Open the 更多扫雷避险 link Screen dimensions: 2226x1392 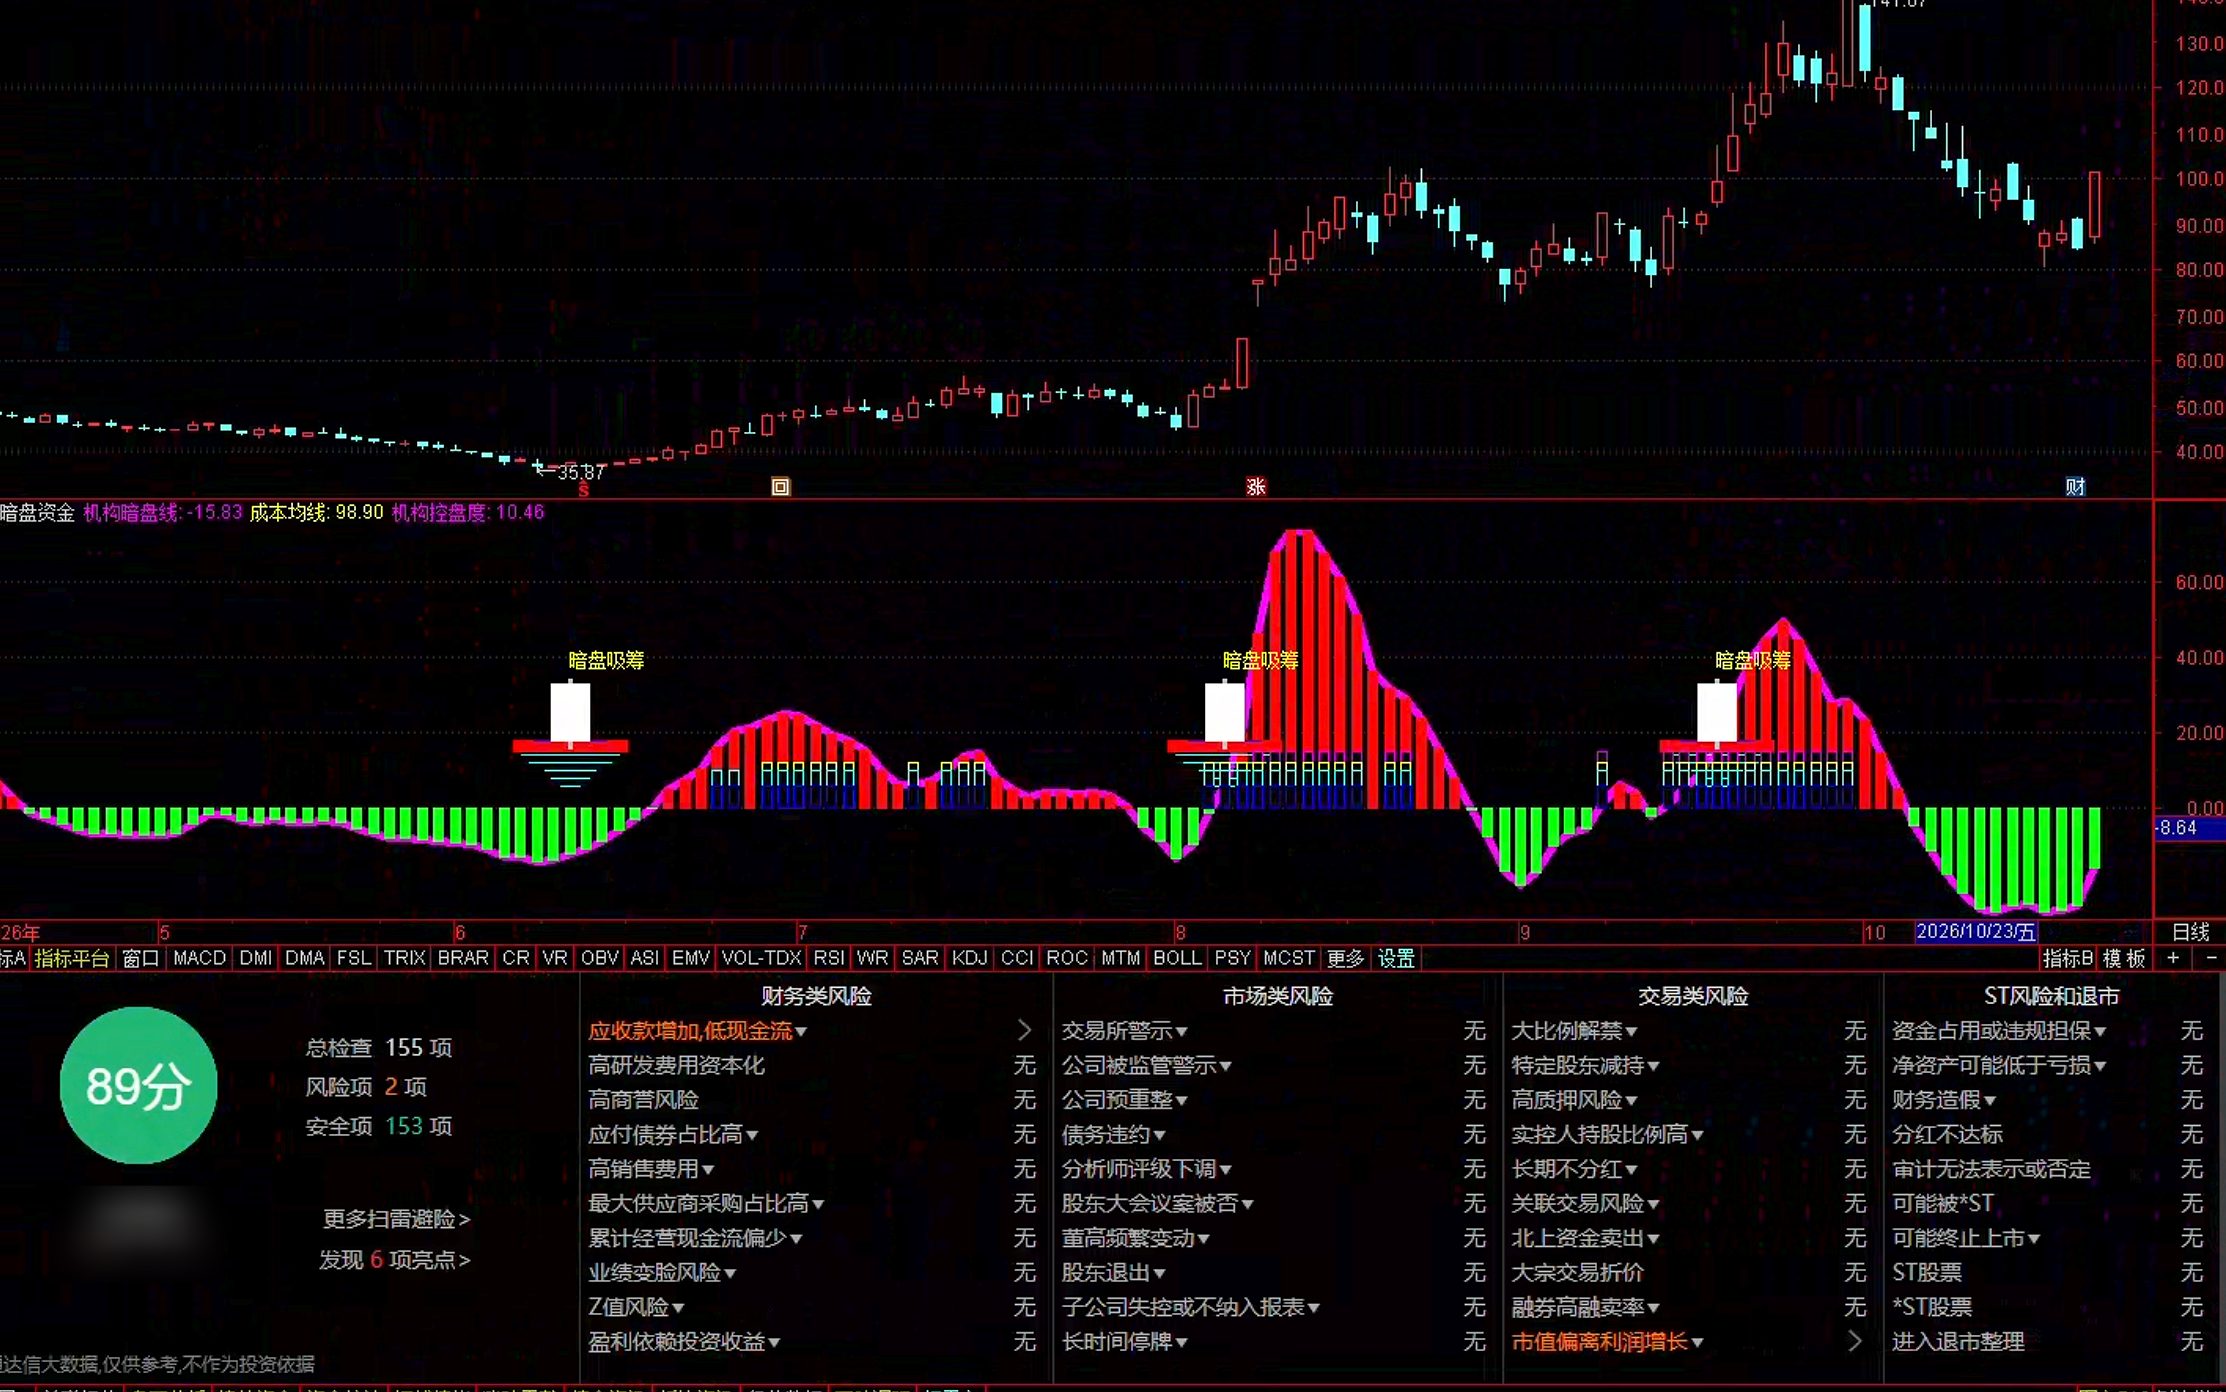point(396,1219)
